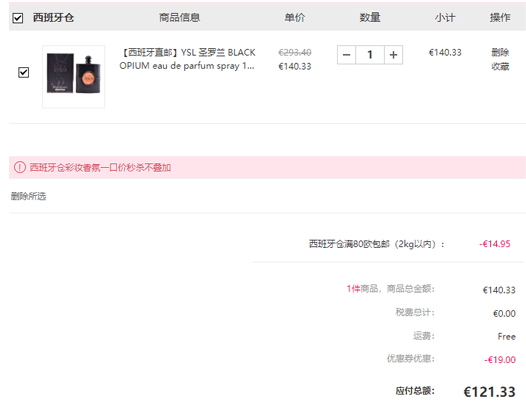Click the 应付总额 label
This screenshot has height=404, width=526.
(415, 391)
